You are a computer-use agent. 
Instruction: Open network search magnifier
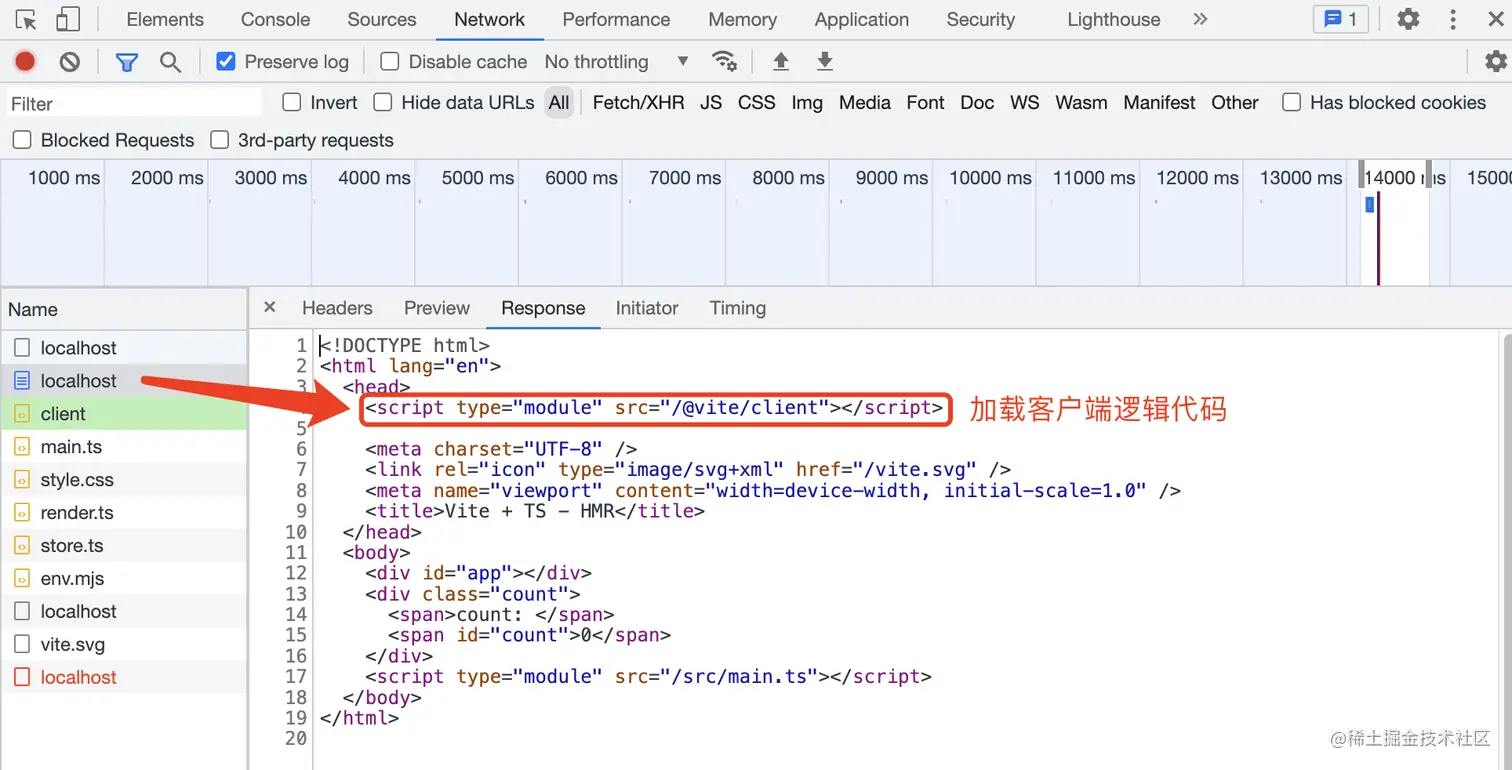[171, 62]
